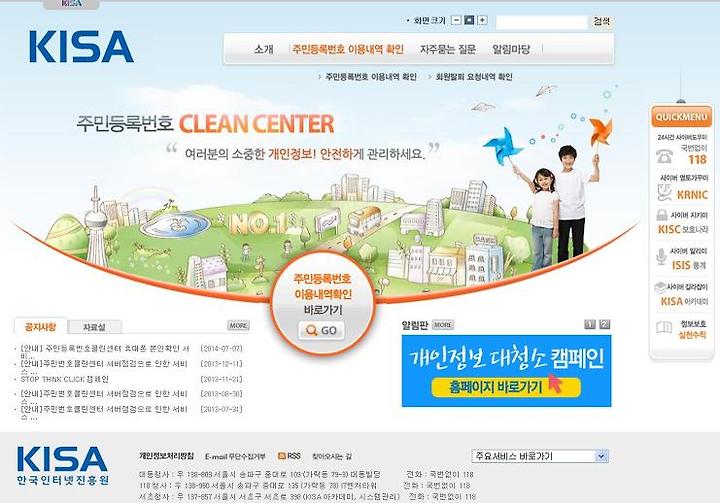720x503 pixels.
Task: Show banner page 2 in 알림판
Action: [x=605, y=324]
